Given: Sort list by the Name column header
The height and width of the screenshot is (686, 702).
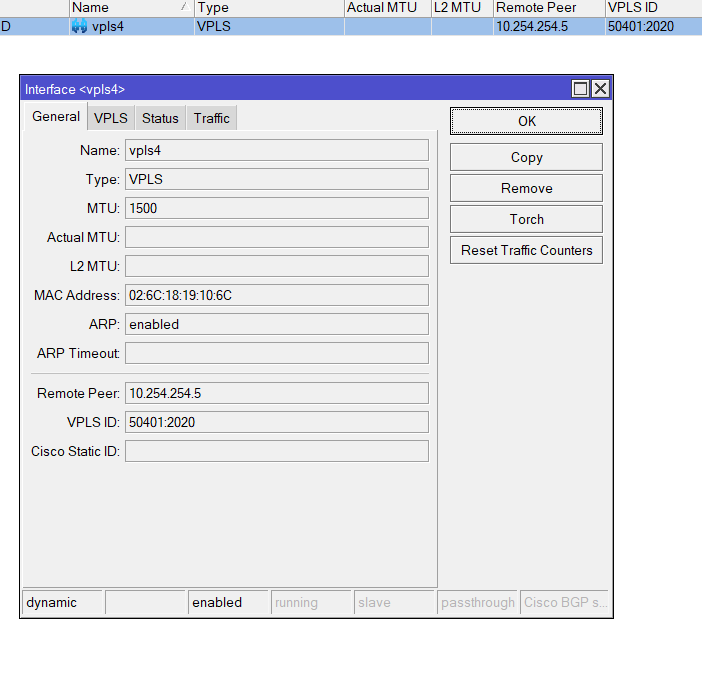Looking at the screenshot, I should coord(132,8).
